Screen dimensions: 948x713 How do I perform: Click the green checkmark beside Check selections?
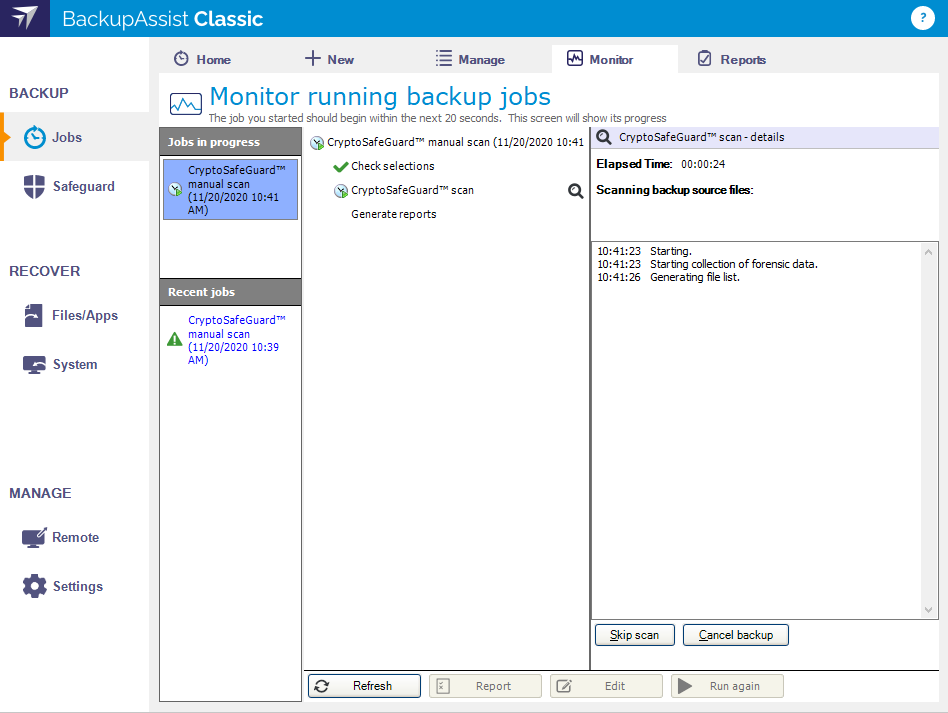tap(340, 166)
